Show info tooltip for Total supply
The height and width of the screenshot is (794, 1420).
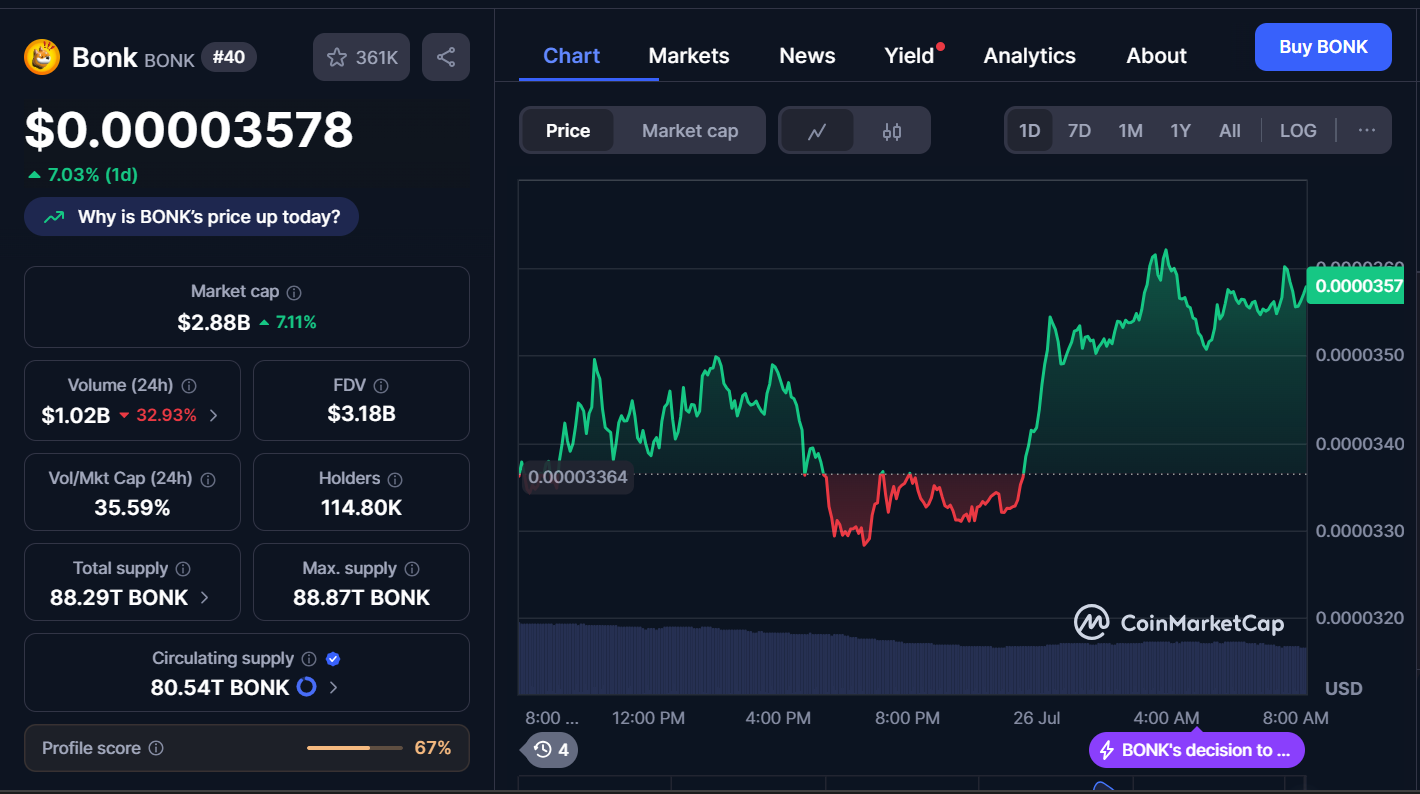pyautogui.click(x=183, y=569)
